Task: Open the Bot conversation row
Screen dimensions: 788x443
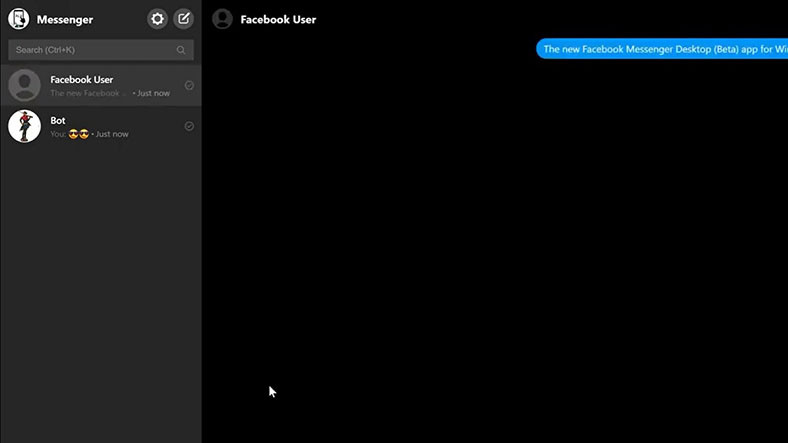Action: (101, 126)
